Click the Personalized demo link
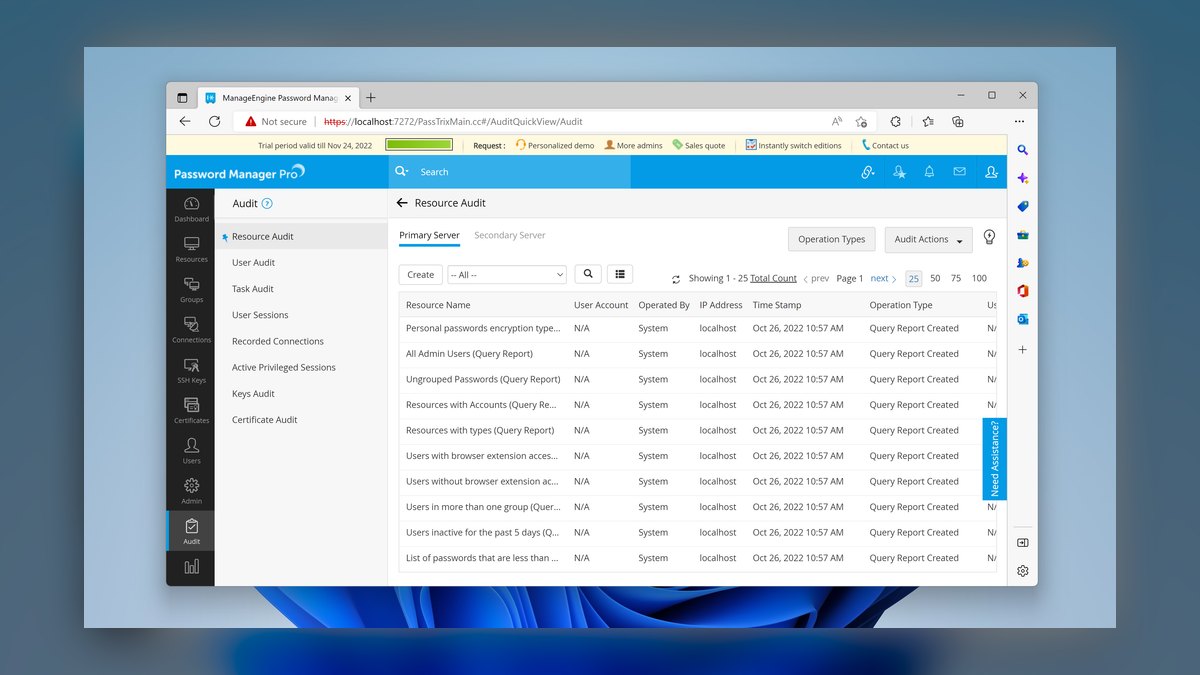 [x=555, y=145]
